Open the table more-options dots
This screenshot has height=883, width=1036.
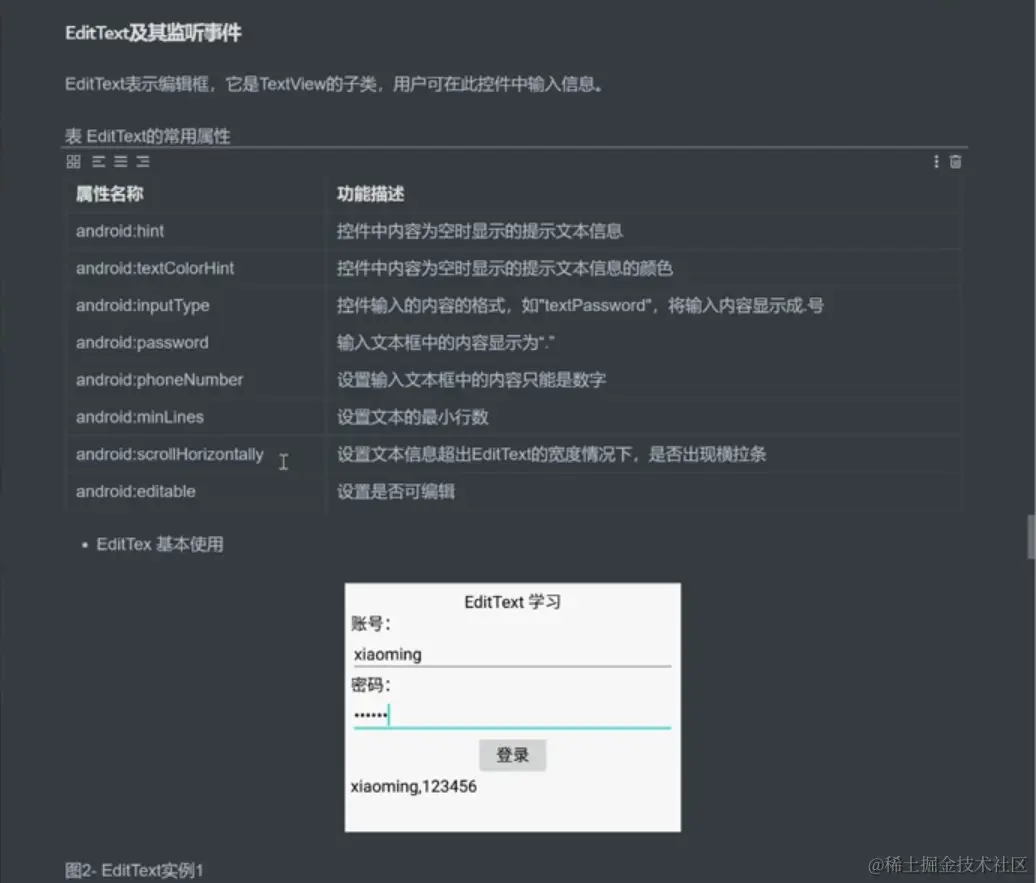tap(936, 161)
